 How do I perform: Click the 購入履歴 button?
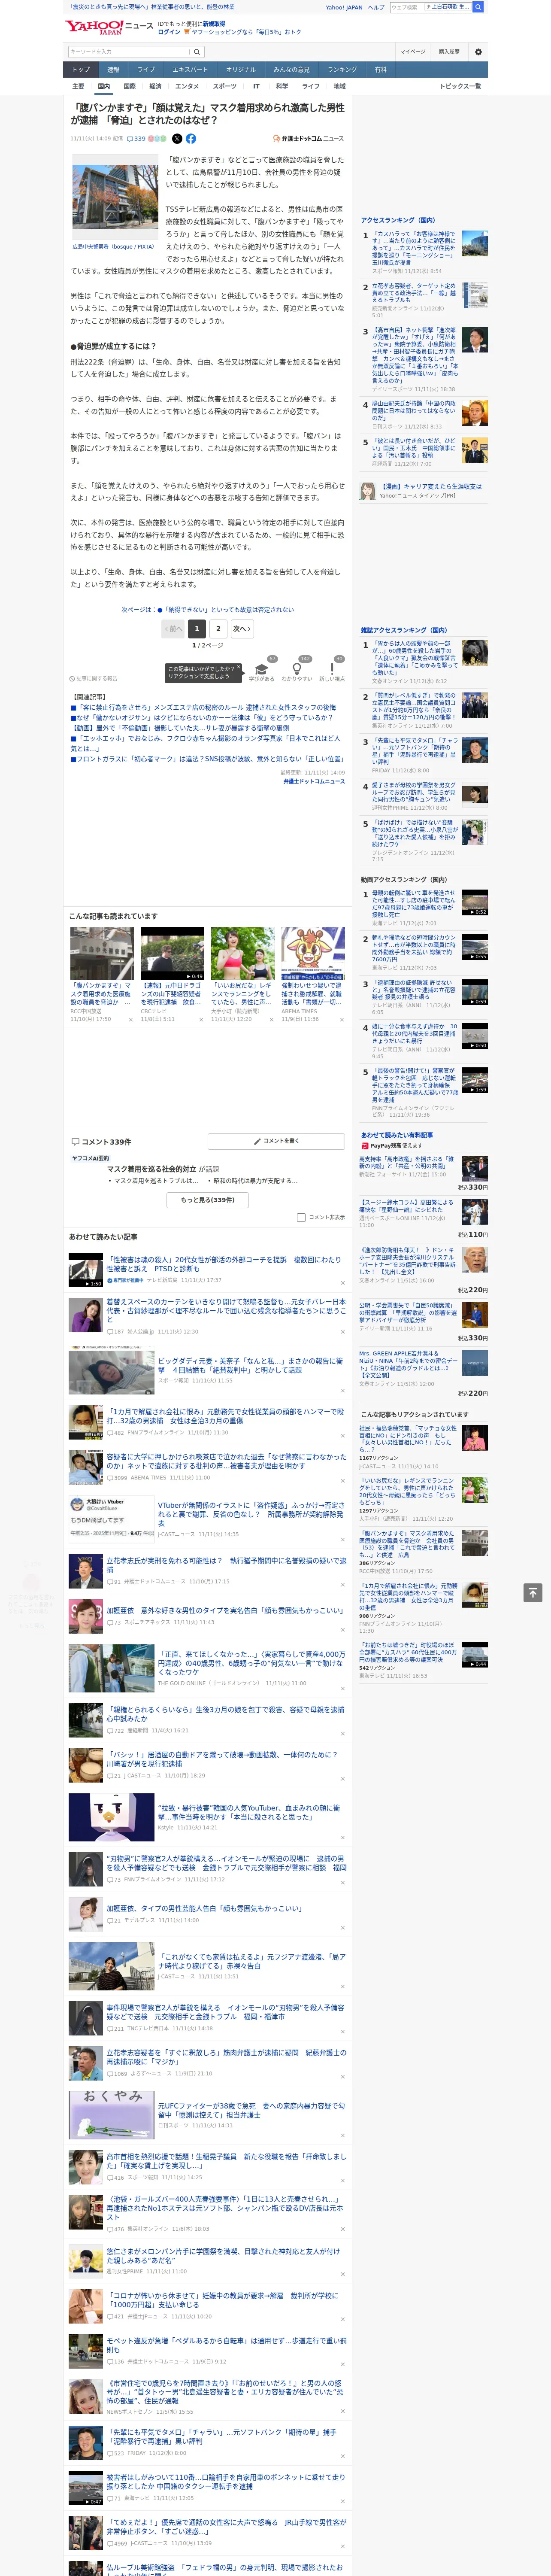tap(449, 51)
